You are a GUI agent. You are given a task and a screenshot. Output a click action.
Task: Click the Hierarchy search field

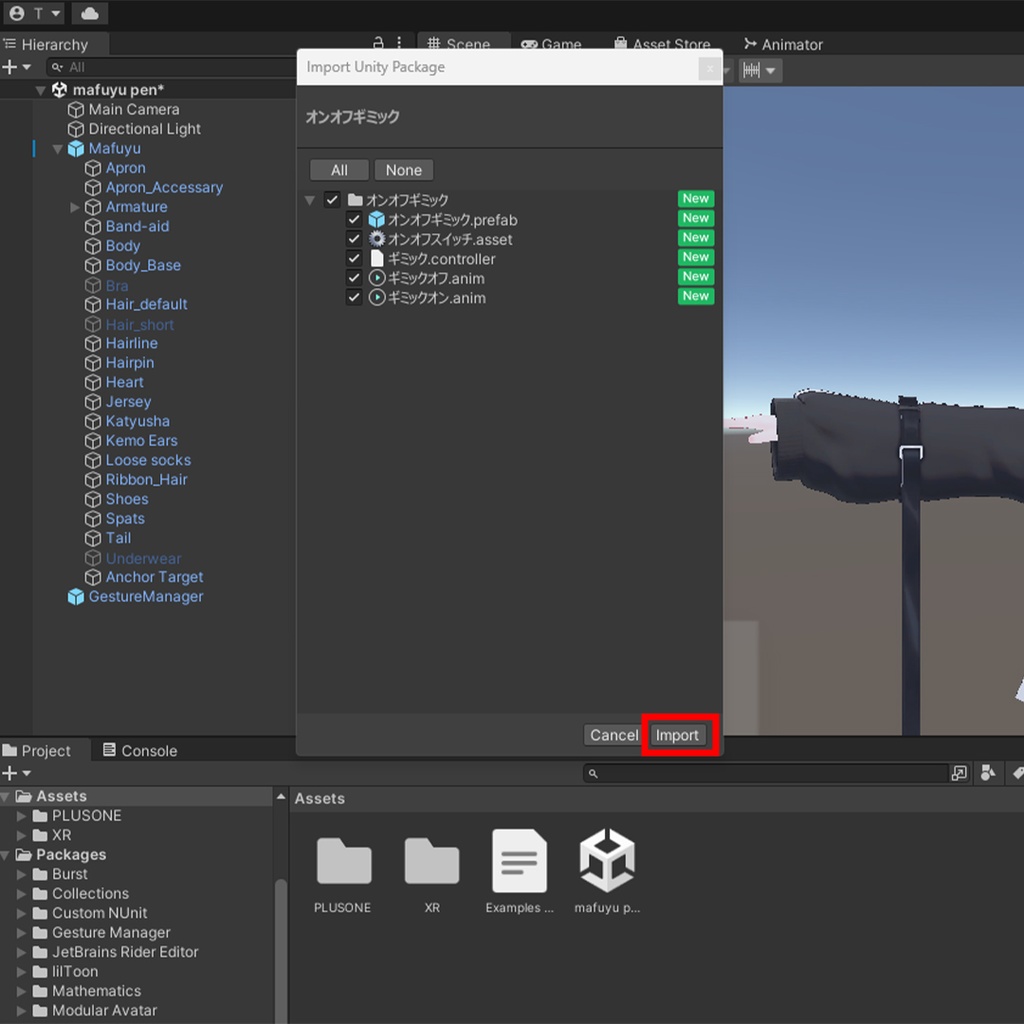click(171, 67)
